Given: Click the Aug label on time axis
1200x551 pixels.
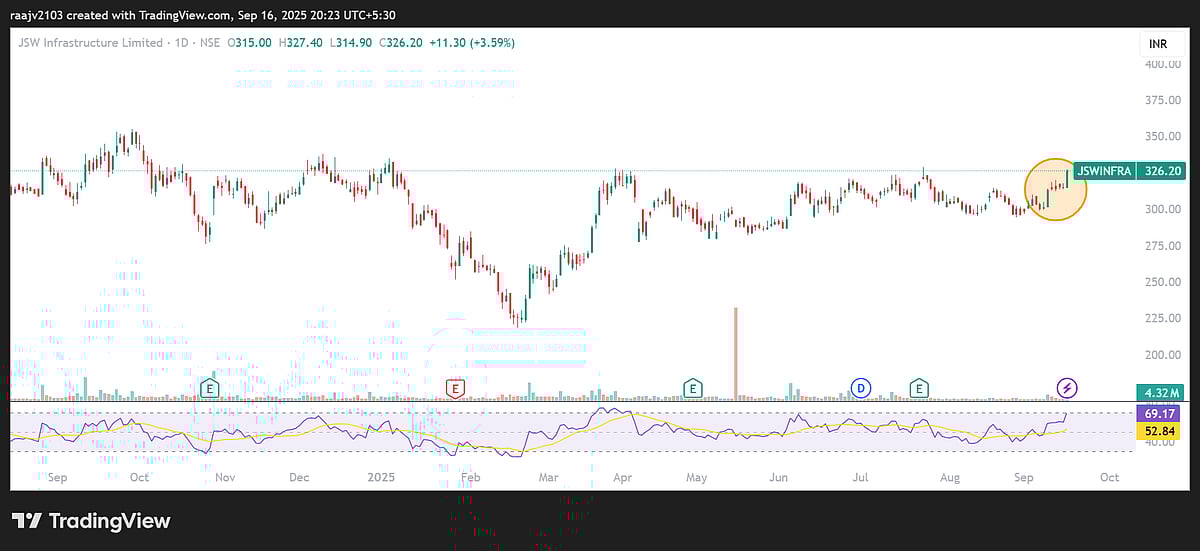Looking at the screenshot, I should point(950,478).
